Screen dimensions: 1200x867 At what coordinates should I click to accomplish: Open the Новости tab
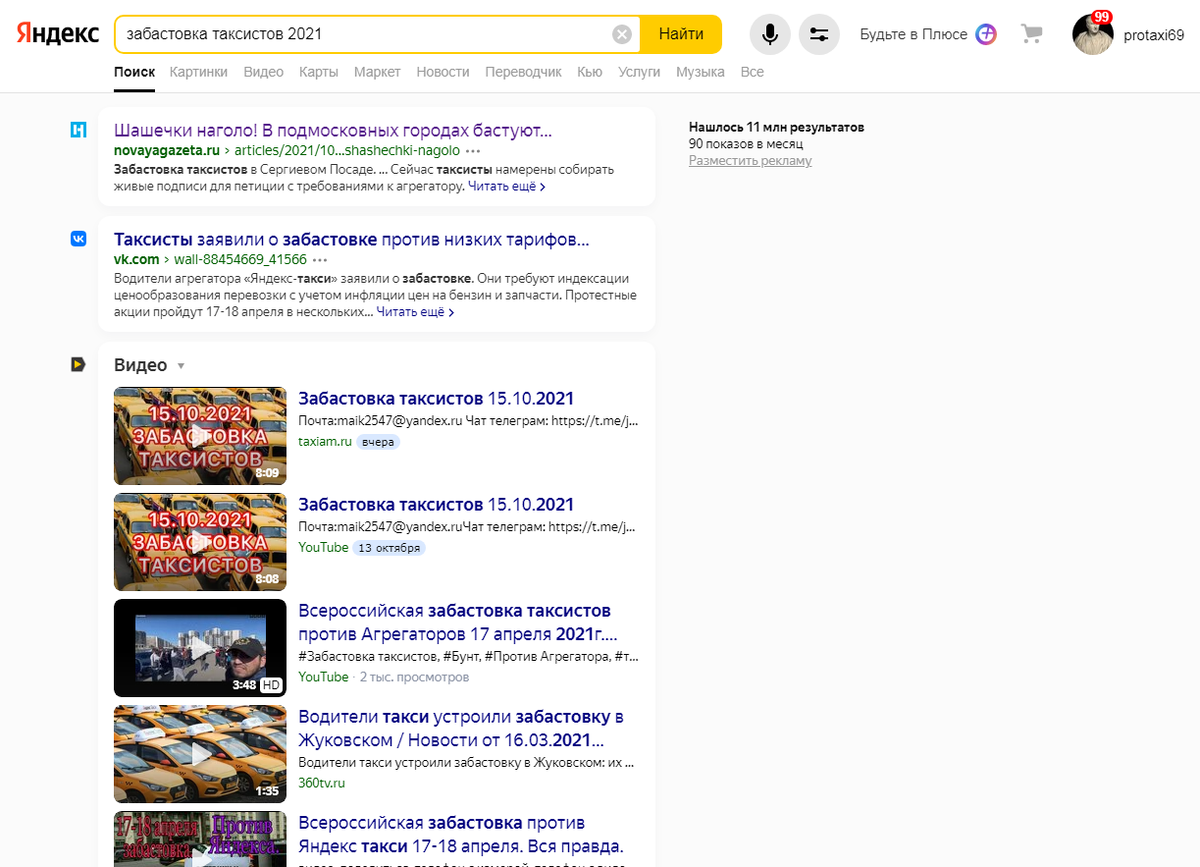[x=443, y=72]
